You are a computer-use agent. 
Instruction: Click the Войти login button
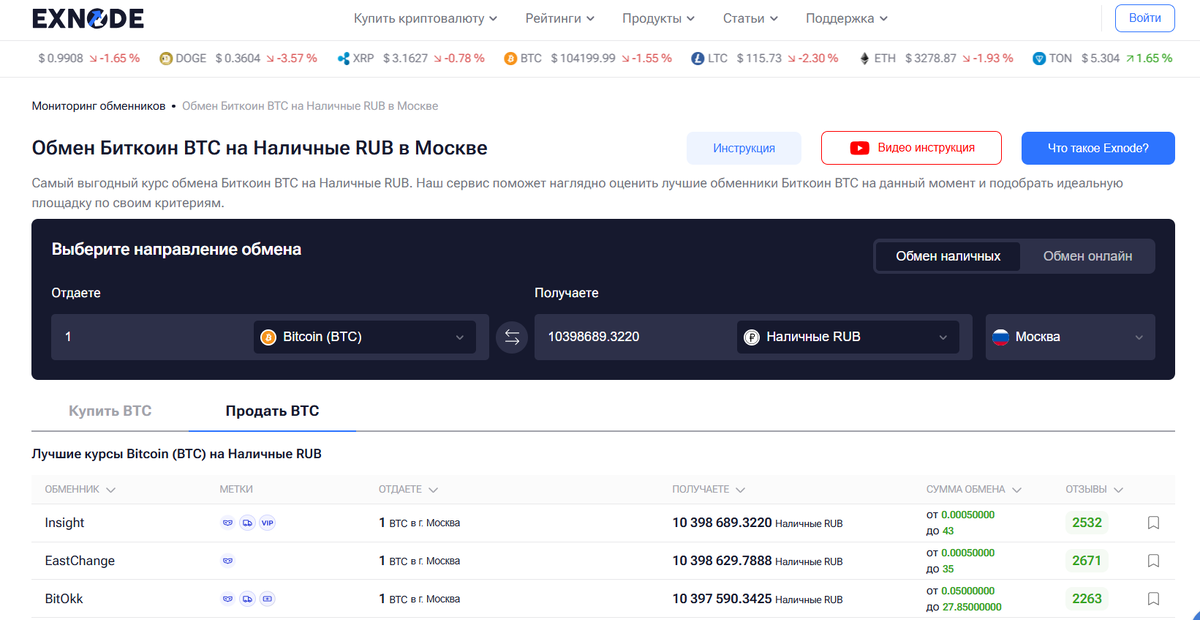1145,18
